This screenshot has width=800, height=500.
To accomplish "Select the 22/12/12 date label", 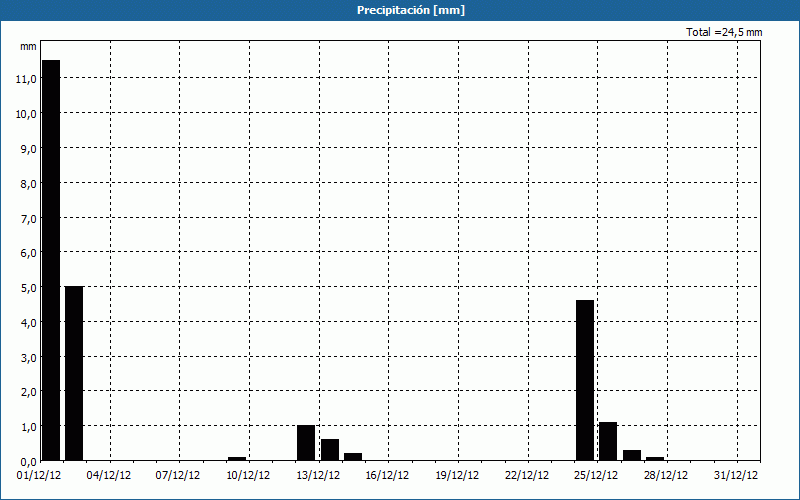I will (x=527, y=476).
